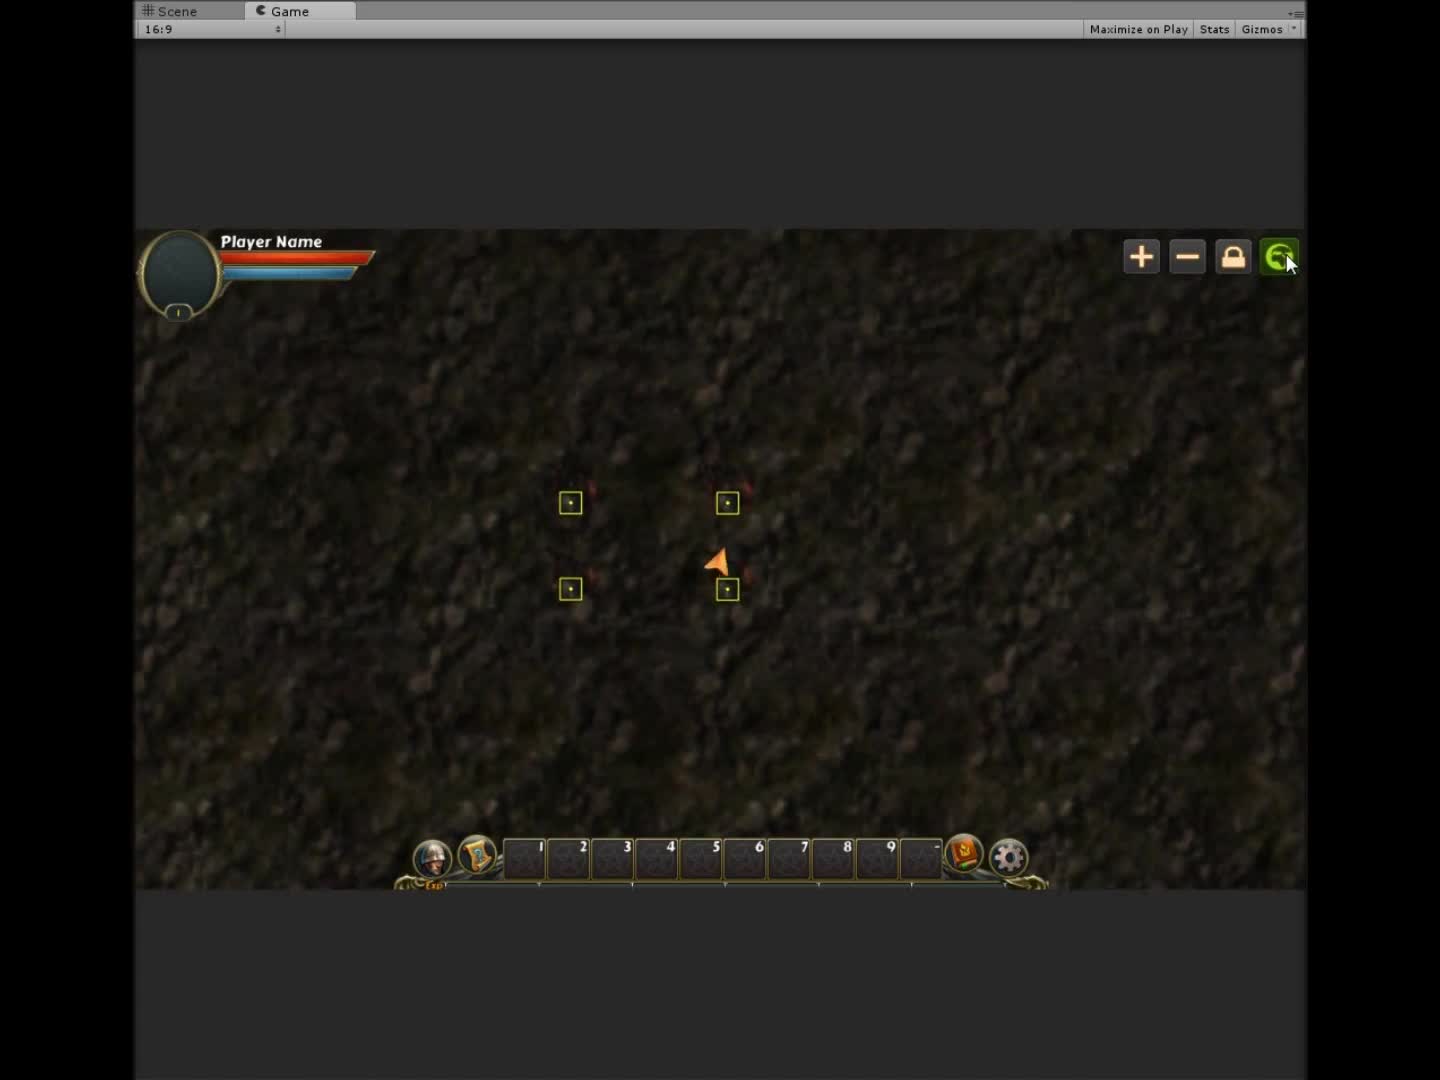Click the red health bar
The image size is (1440, 1080).
click(x=296, y=258)
